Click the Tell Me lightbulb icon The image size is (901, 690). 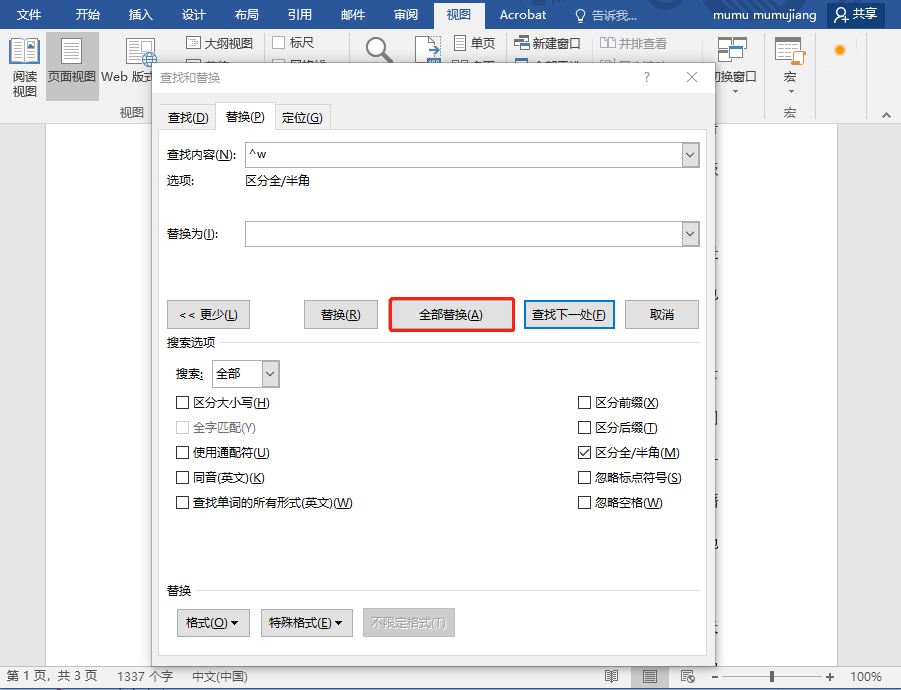pos(580,16)
